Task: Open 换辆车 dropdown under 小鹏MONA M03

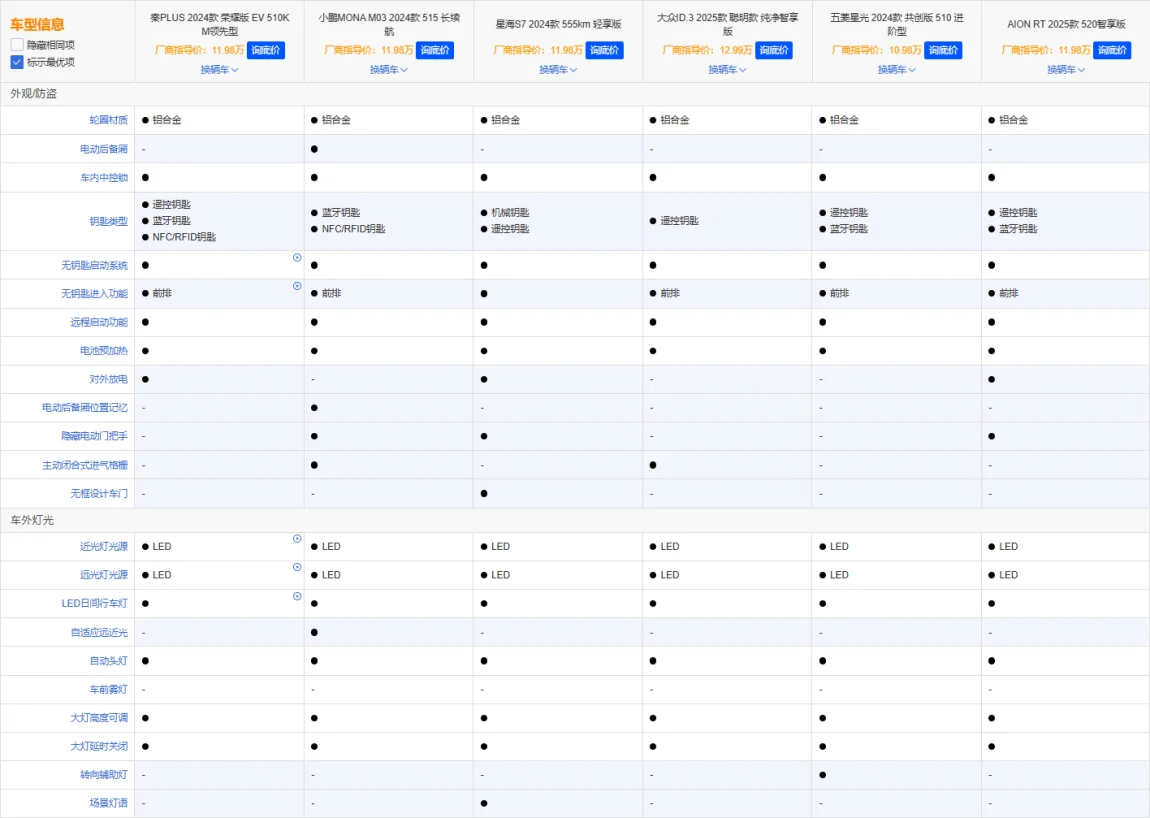Action: pos(389,70)
